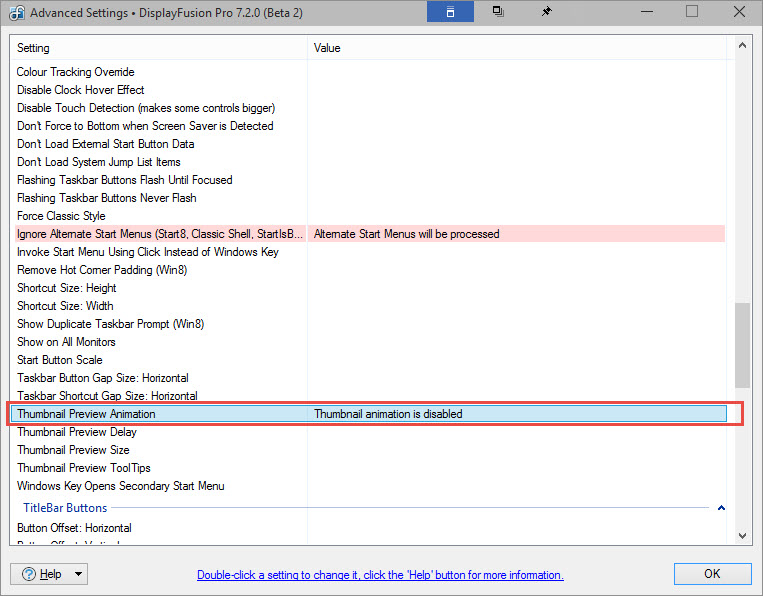Viewport: 763px width, 596px height.
Task: Click the Help question mark icon
Action: pos(28,574)
